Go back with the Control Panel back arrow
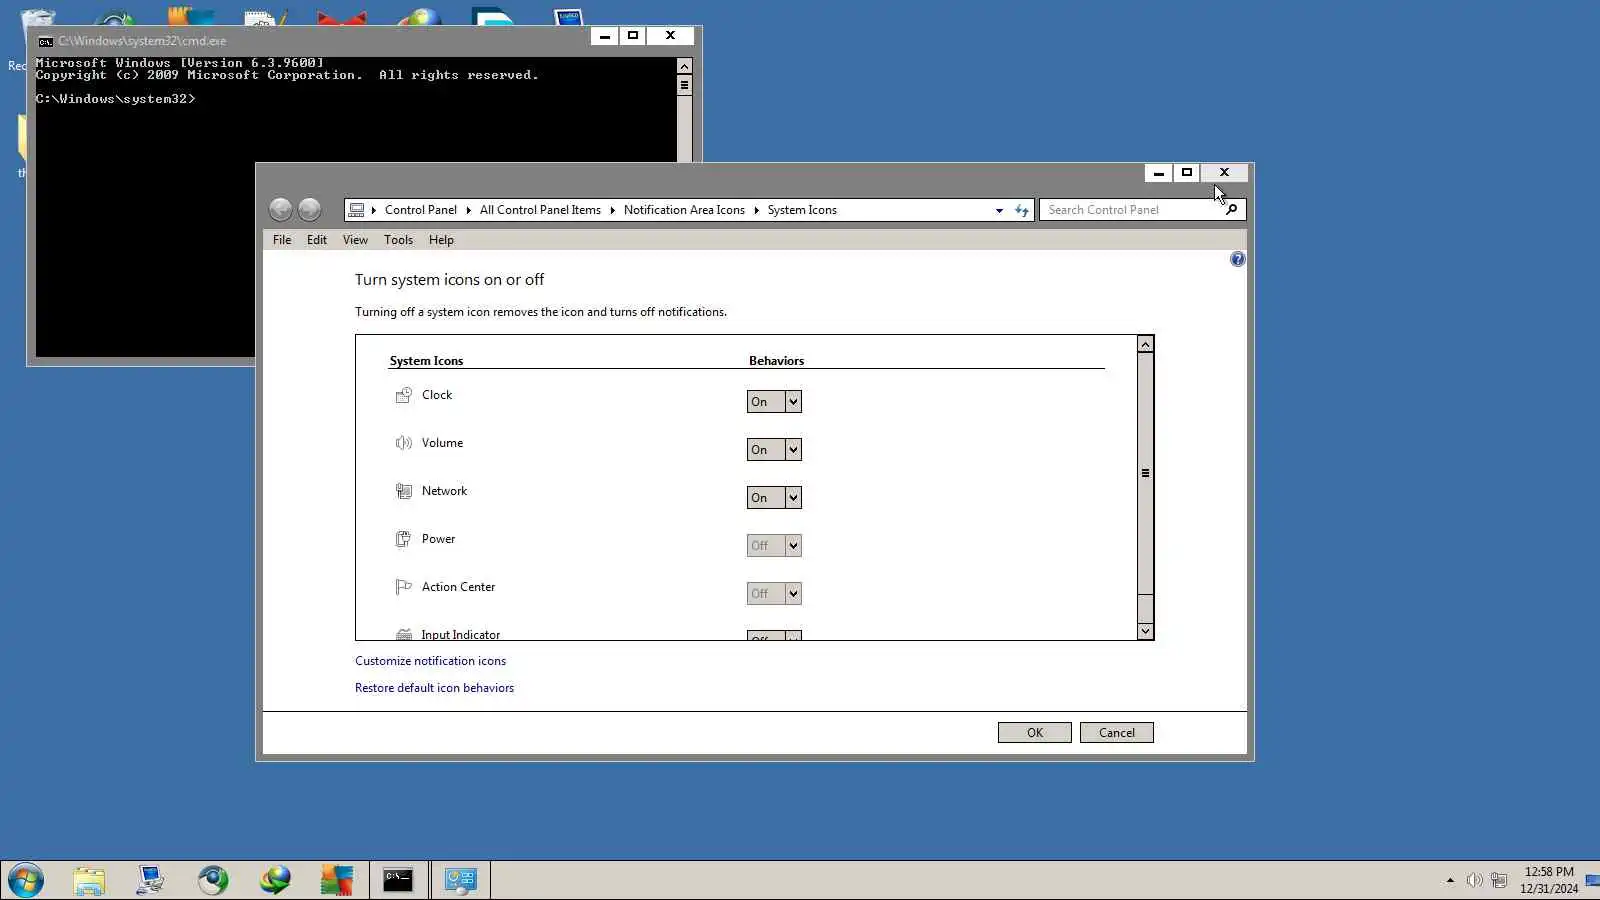The height and width of the screenshot is (900, 1600). [x=281, y=209]
